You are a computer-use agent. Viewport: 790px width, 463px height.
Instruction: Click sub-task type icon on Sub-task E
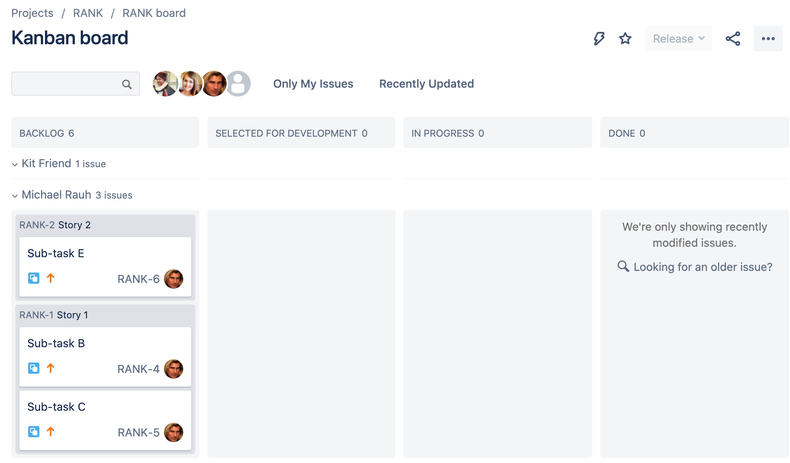33,278
